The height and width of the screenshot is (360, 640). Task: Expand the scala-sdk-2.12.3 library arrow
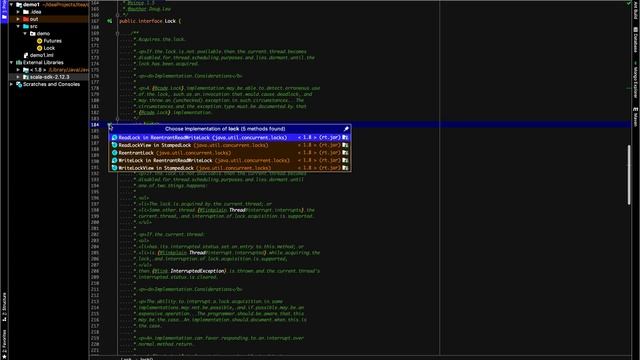(18, 77)
